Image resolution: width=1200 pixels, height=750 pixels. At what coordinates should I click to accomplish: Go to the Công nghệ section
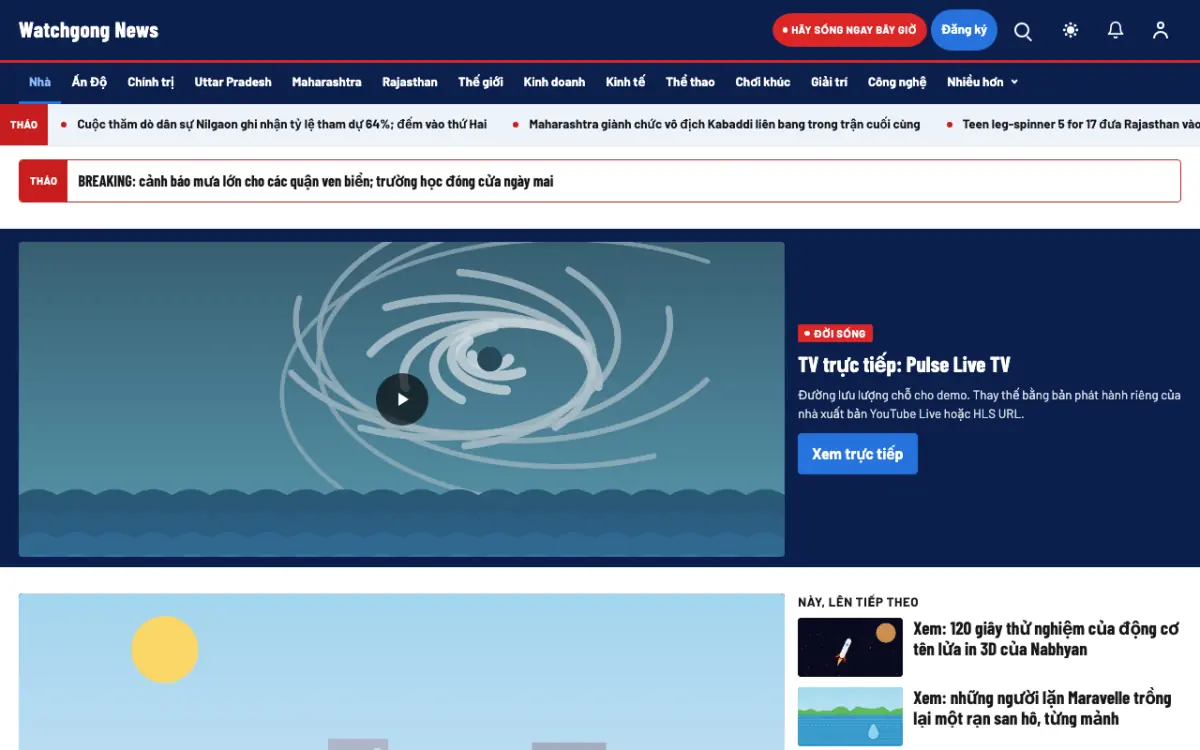tap(897, 82)
